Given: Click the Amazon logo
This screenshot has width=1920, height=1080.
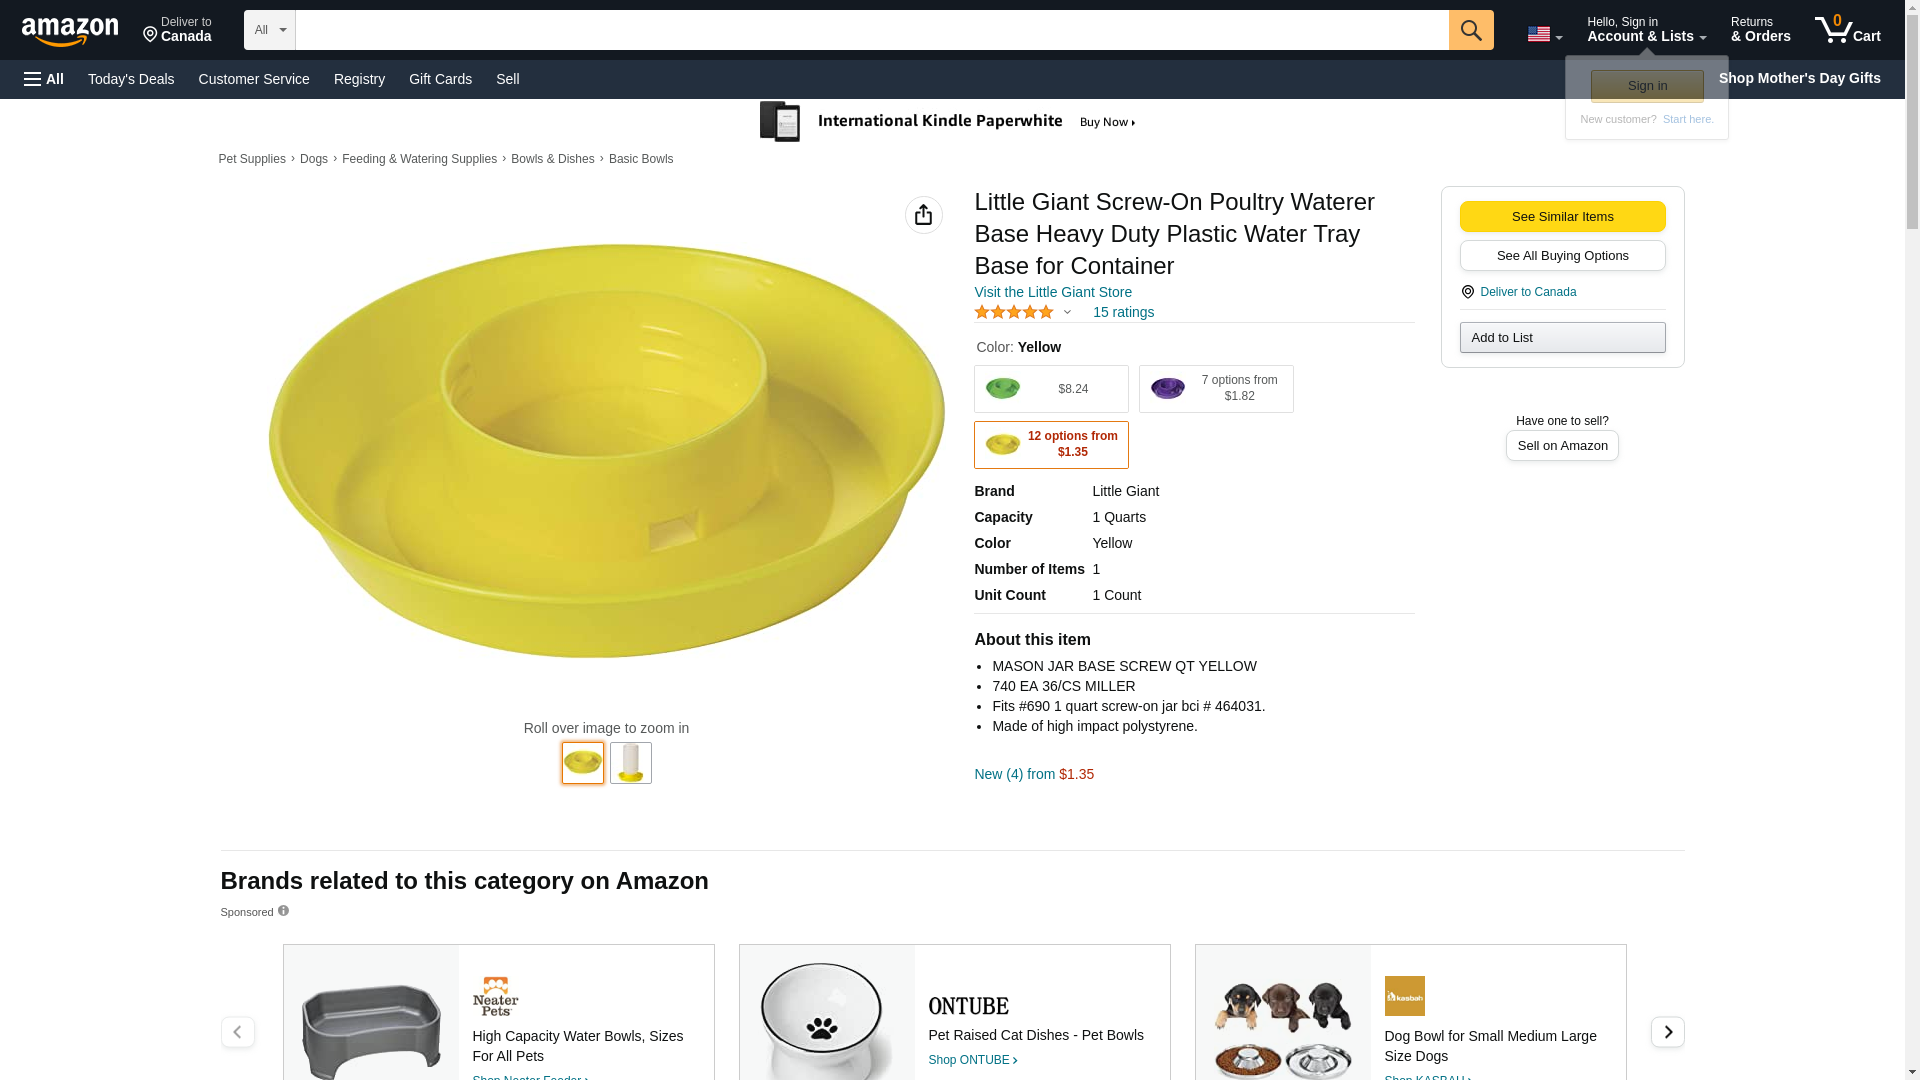Looking at the screenshot, I should (x=70, y=31).
